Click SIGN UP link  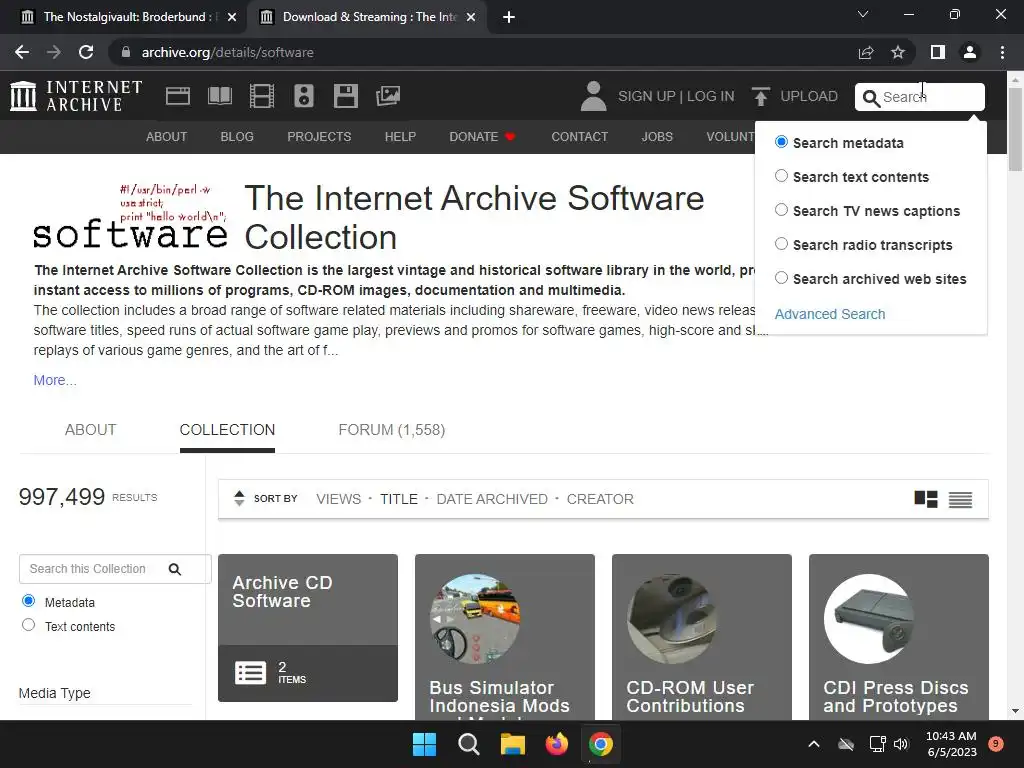point(647,96)
